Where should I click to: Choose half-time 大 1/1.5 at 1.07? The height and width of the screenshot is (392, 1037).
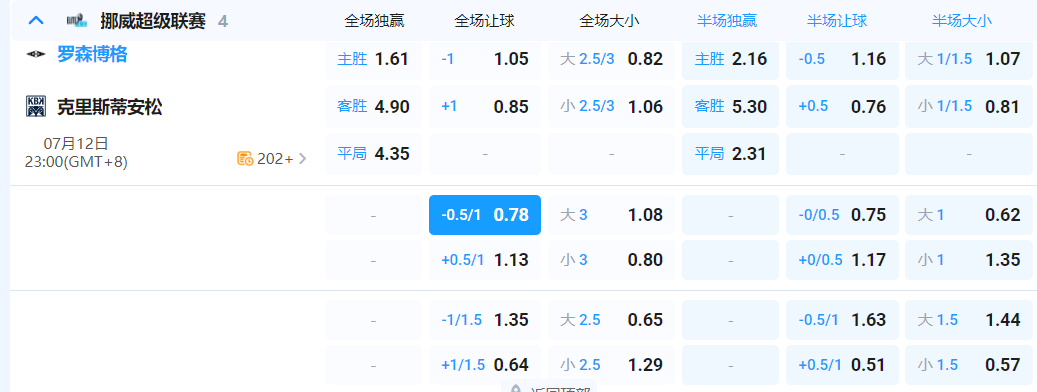969,59
